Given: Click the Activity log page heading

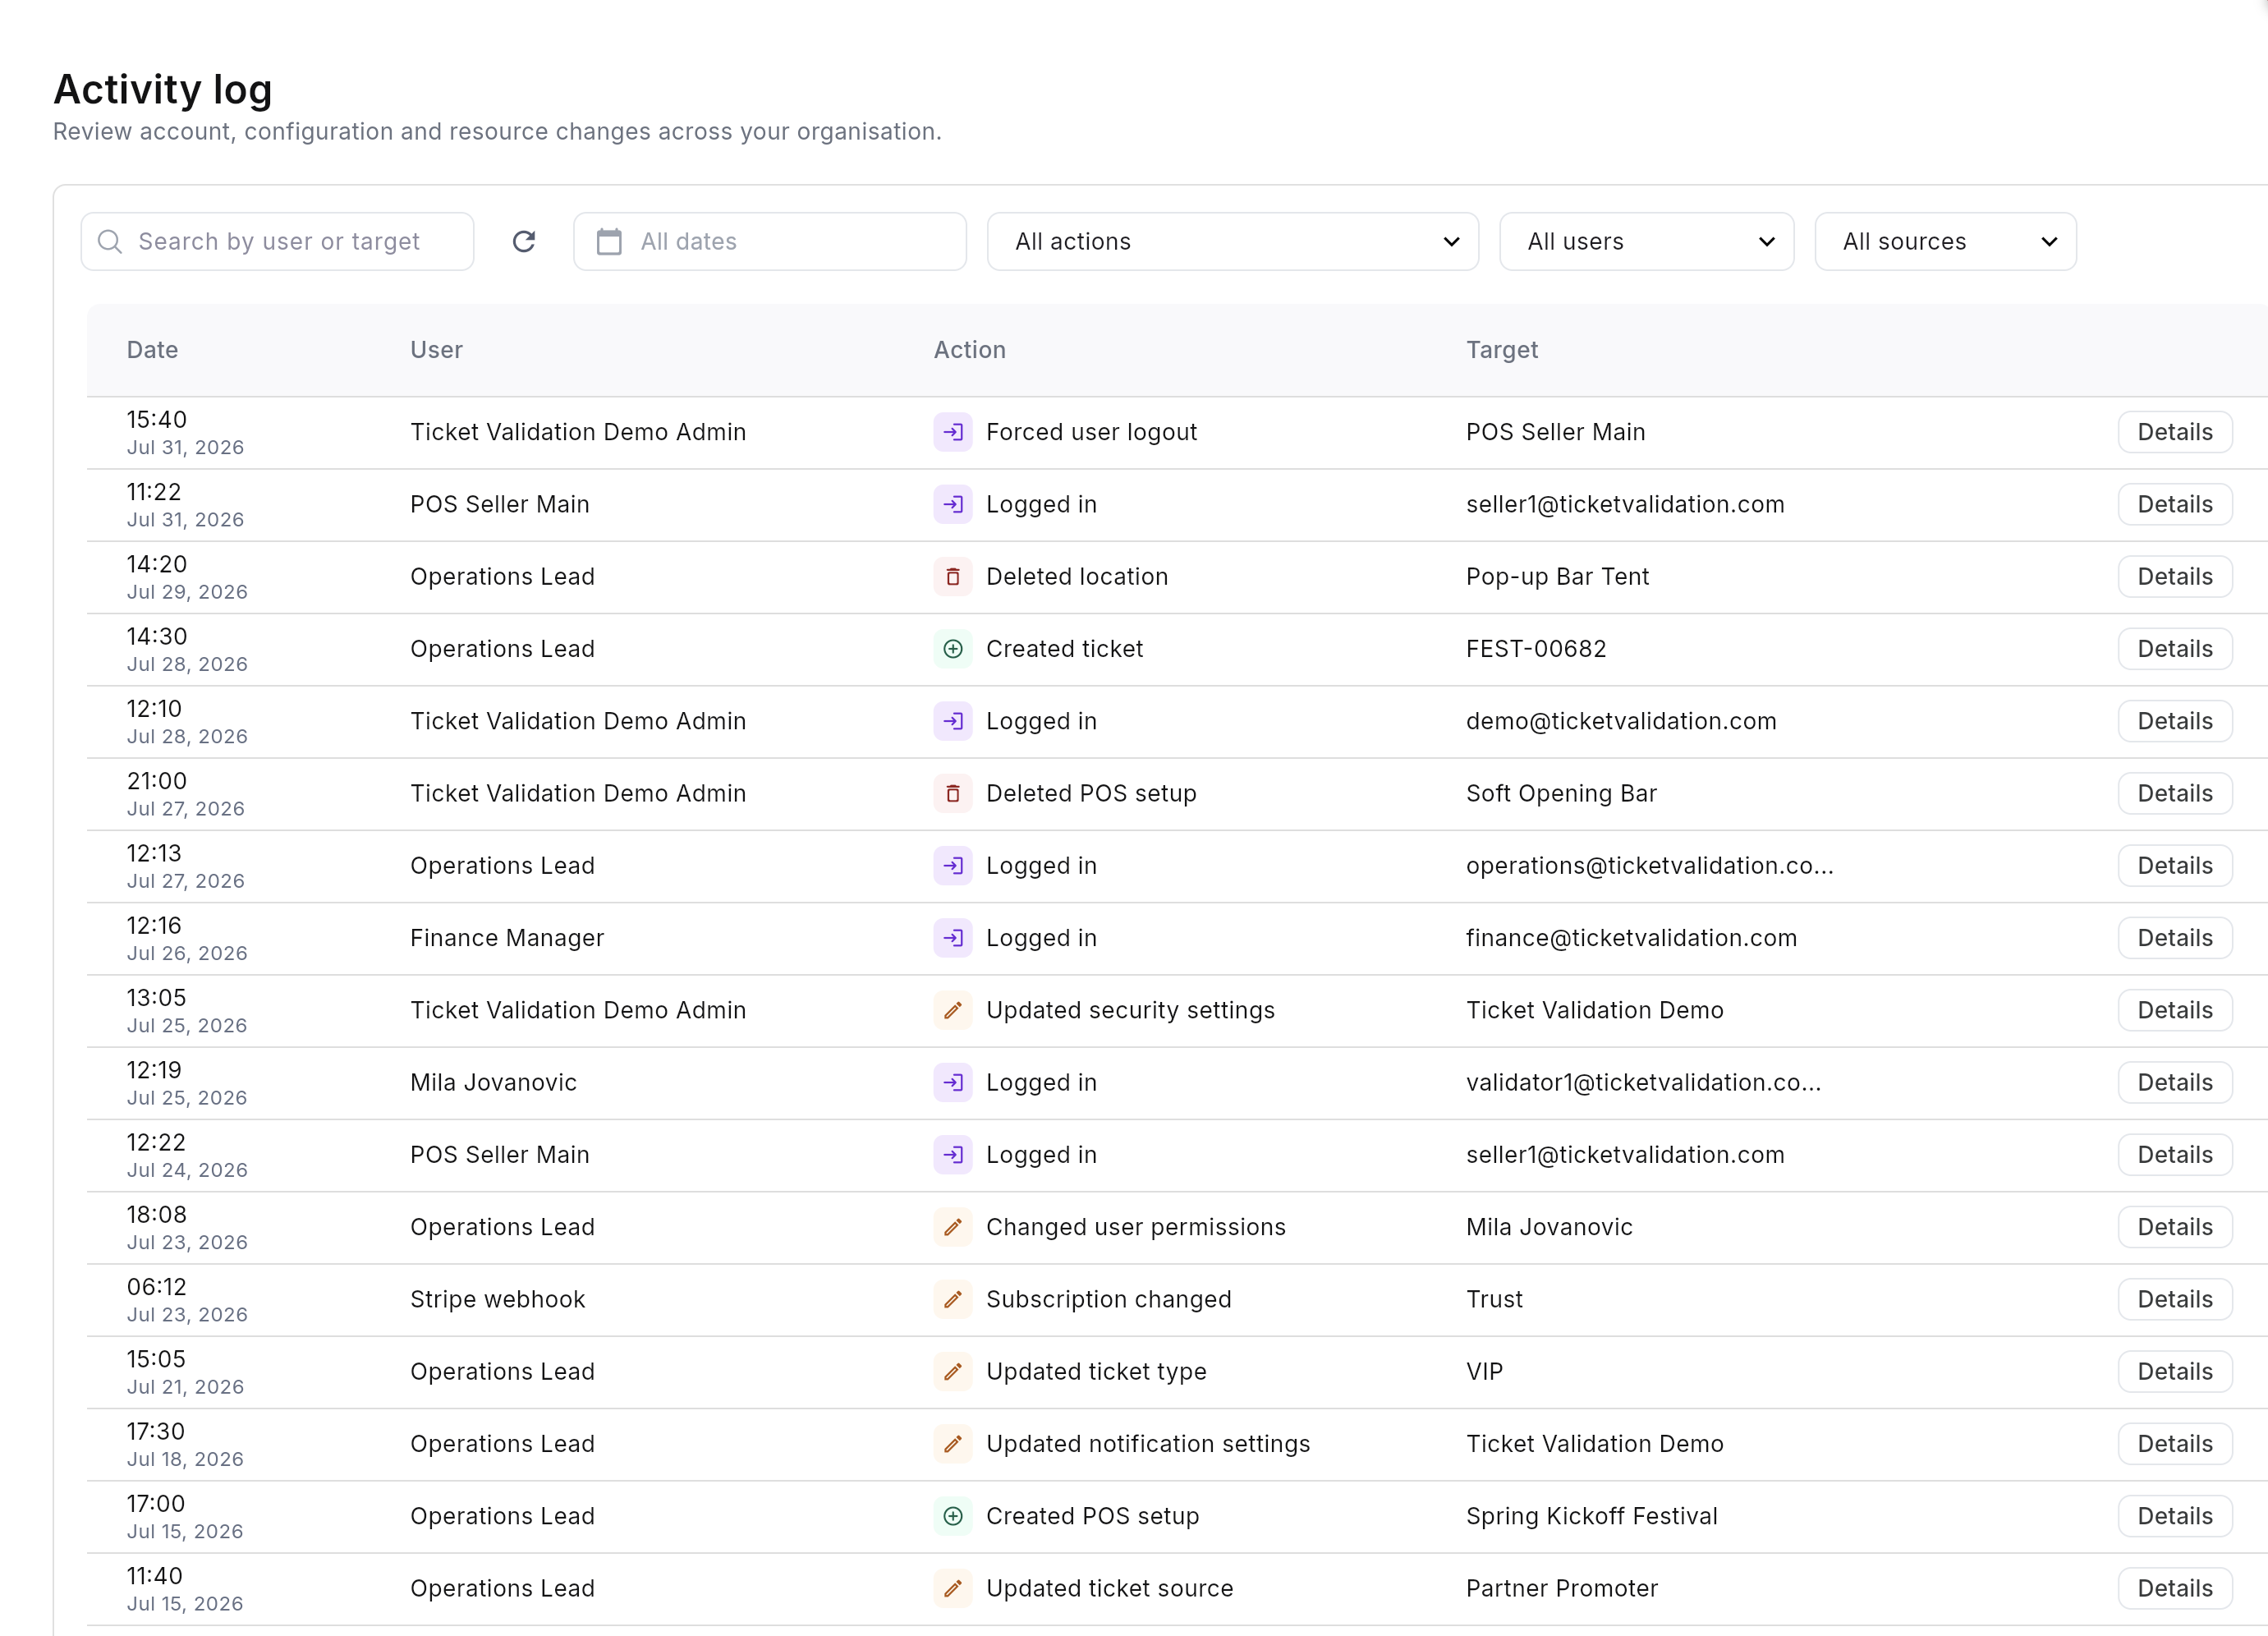Looking at the screenshot, I should click(x=163, y=90).
